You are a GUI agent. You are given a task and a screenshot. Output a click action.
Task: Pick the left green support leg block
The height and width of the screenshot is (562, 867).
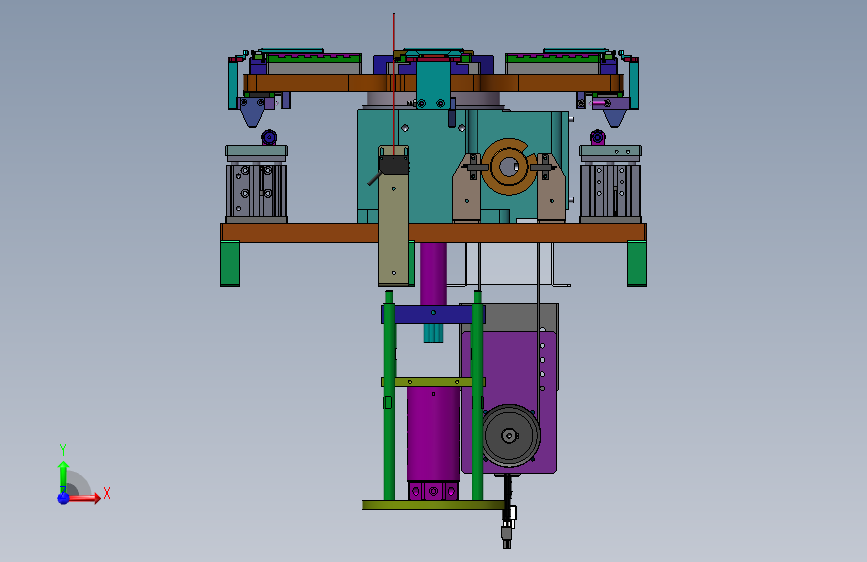[230, 263]
